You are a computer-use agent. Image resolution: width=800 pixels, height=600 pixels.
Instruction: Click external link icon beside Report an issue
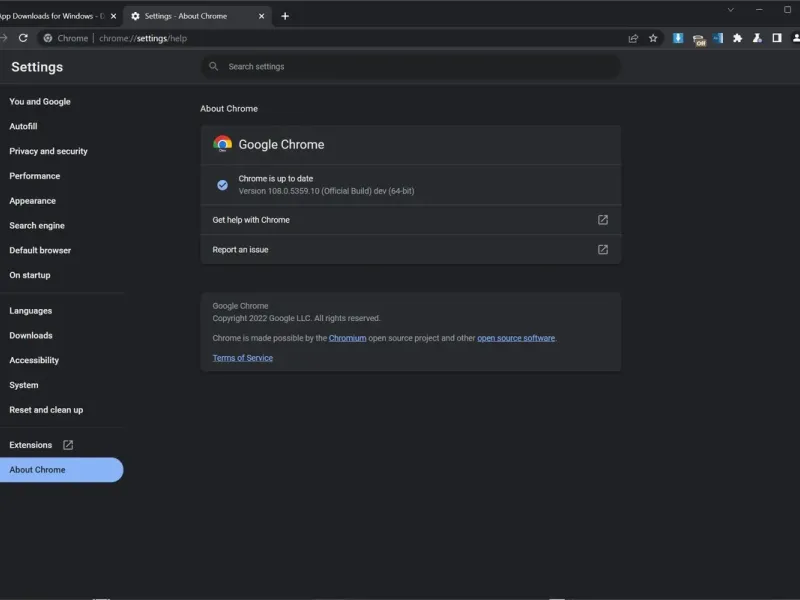[x=603, y=249]
